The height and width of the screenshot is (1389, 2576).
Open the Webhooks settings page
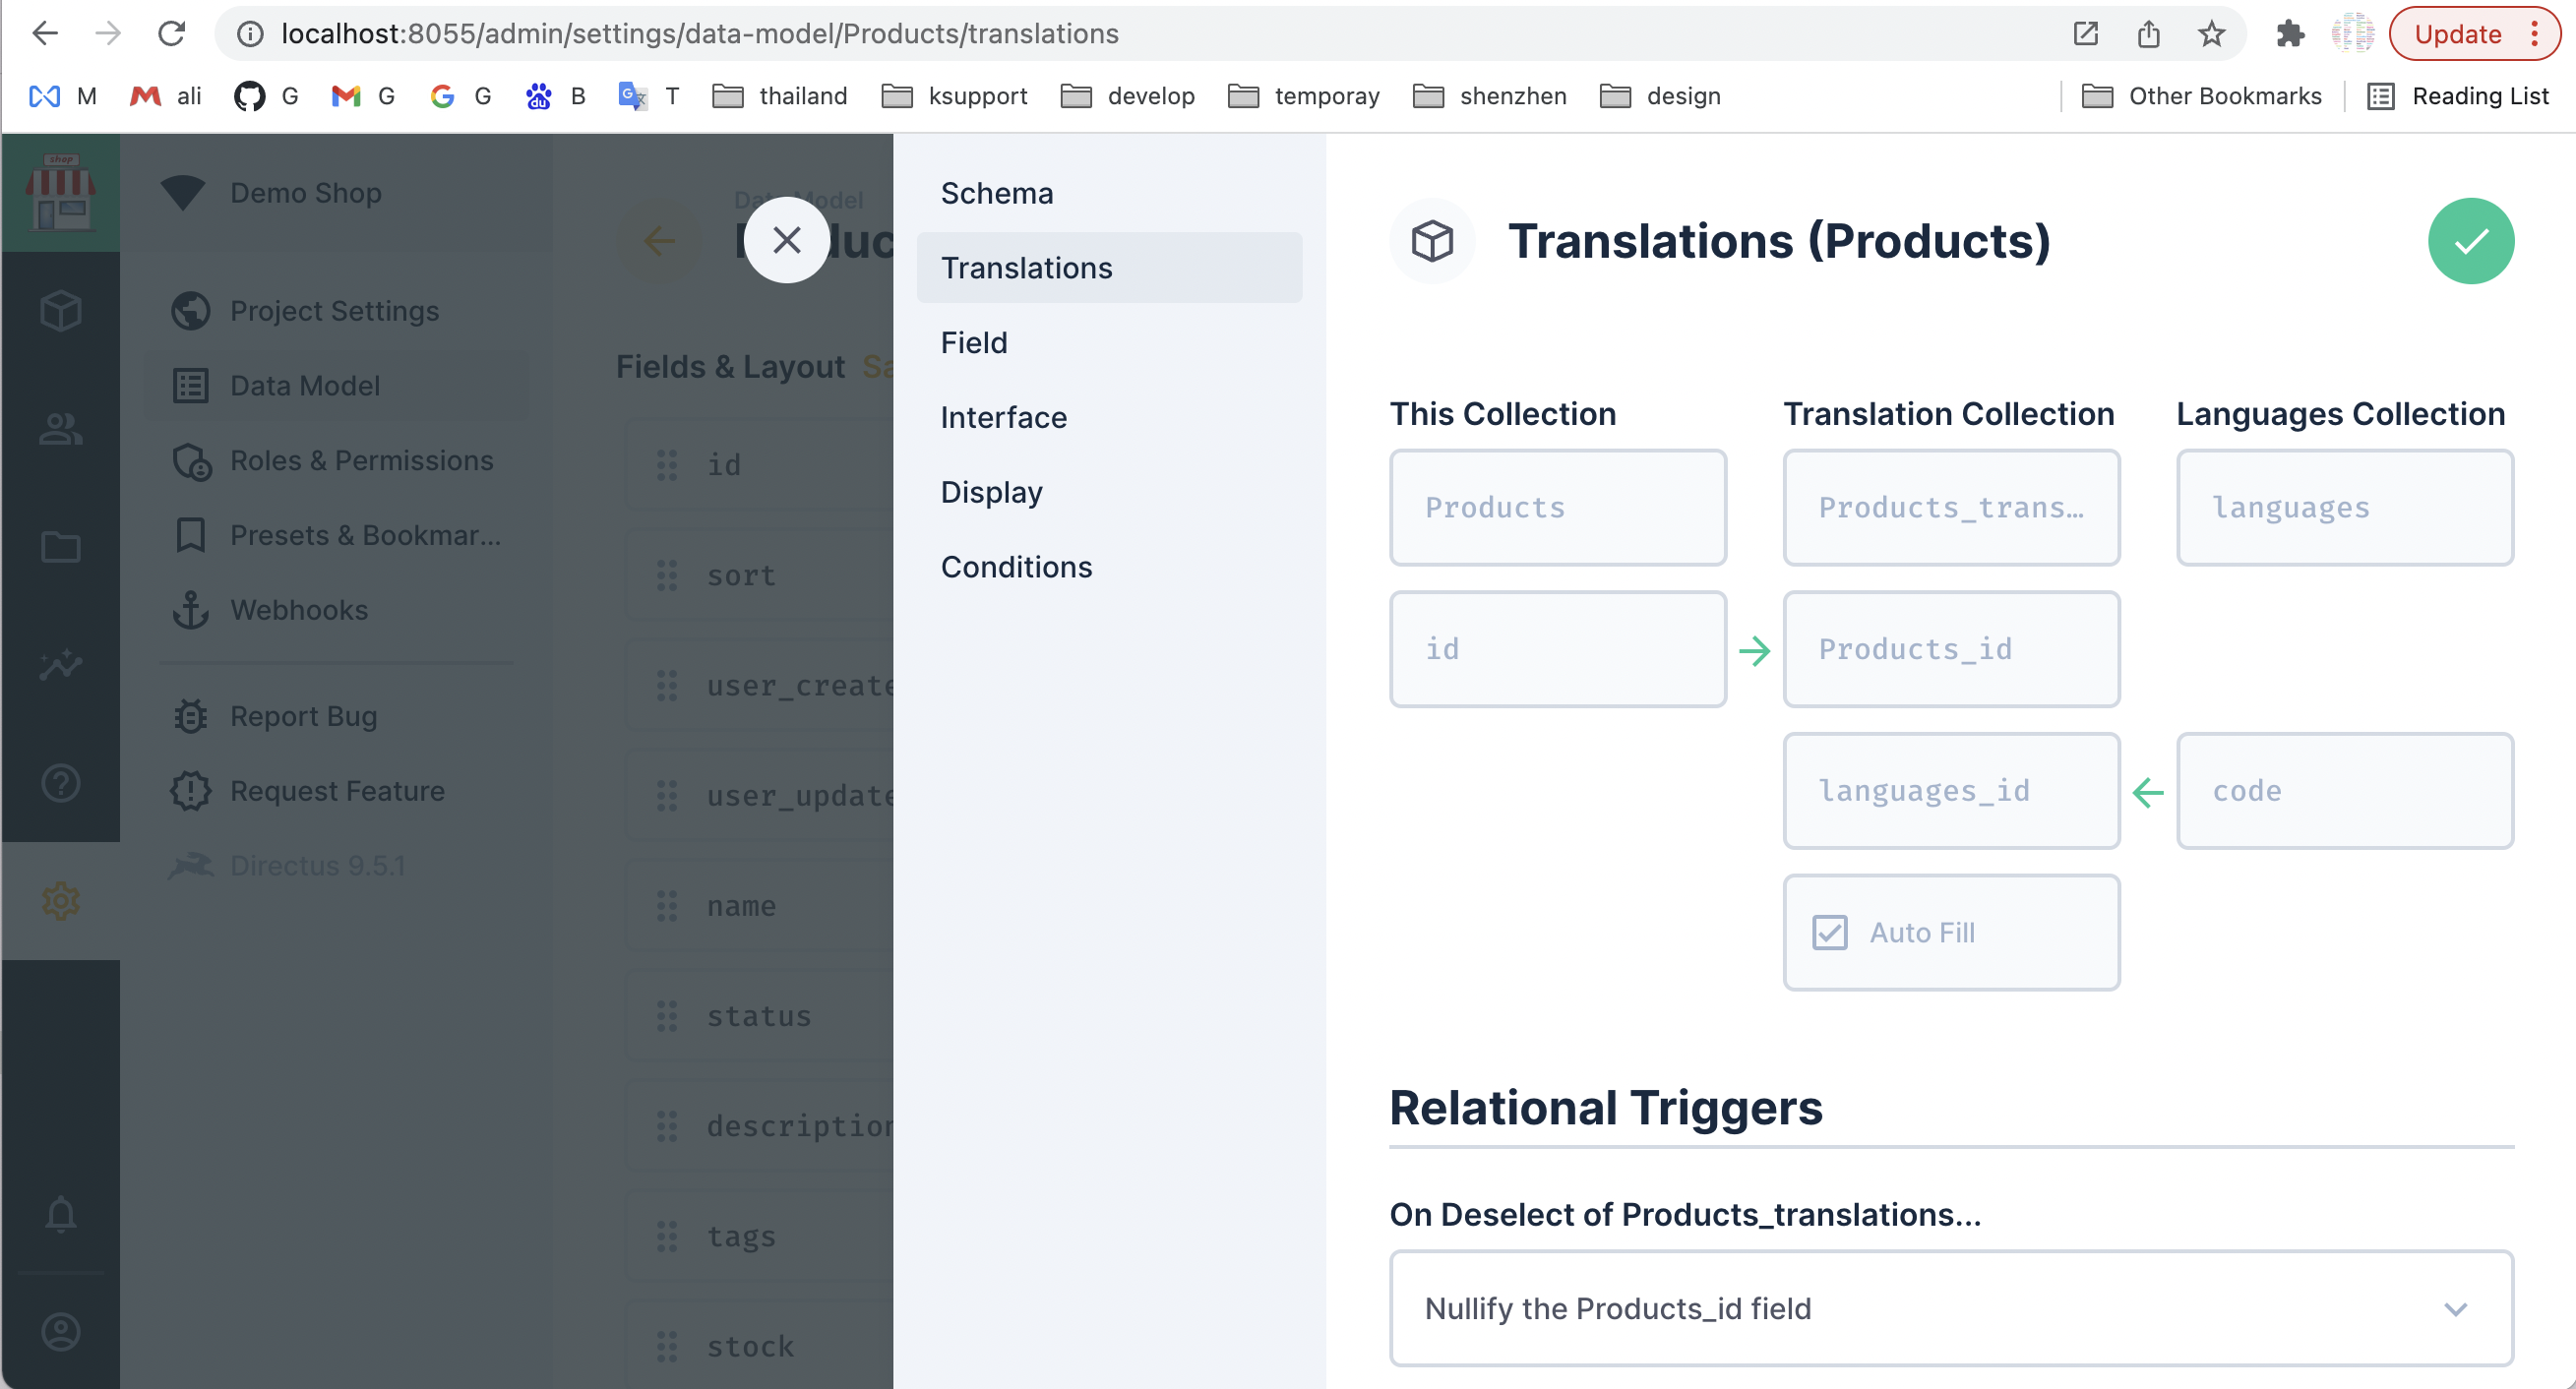(299, 610)
